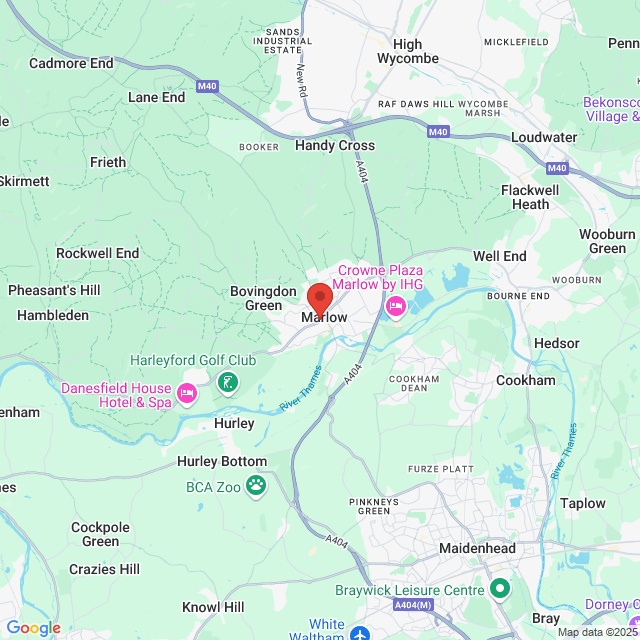Click the A404(M) road shield
Image resolution: width=640 pixels, height=640 pixels.
(413, 605)
